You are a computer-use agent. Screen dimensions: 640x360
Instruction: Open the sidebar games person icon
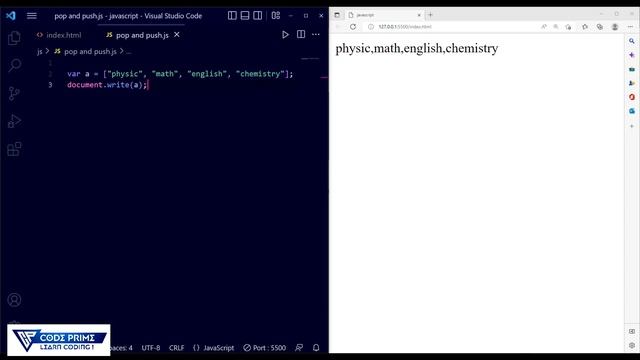[x=631, y=83]
